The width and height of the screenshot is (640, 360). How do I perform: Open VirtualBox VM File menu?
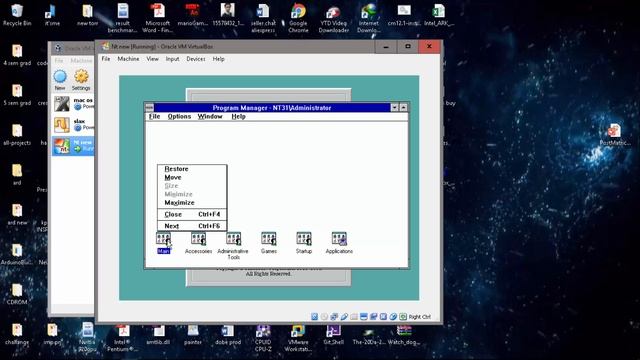pyautogui.click(x=106, y=59)
